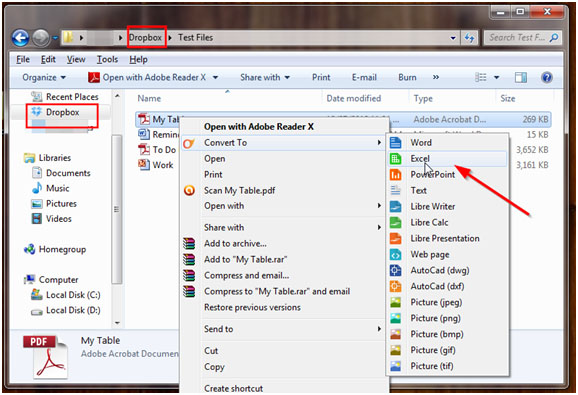This screenshot has height=395, width=578.
Task: Open the address bar history dropdown
Action: point(453,38)
